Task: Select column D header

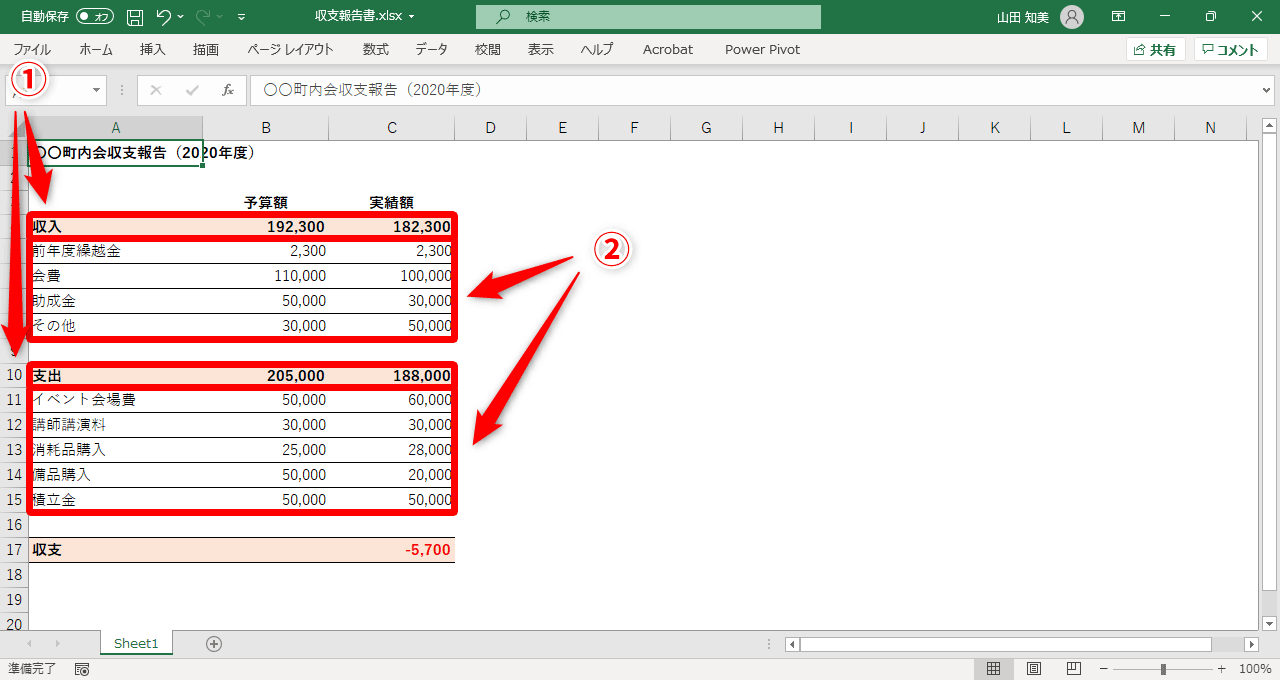Action: pyautogui.click(x=491, y=128)
